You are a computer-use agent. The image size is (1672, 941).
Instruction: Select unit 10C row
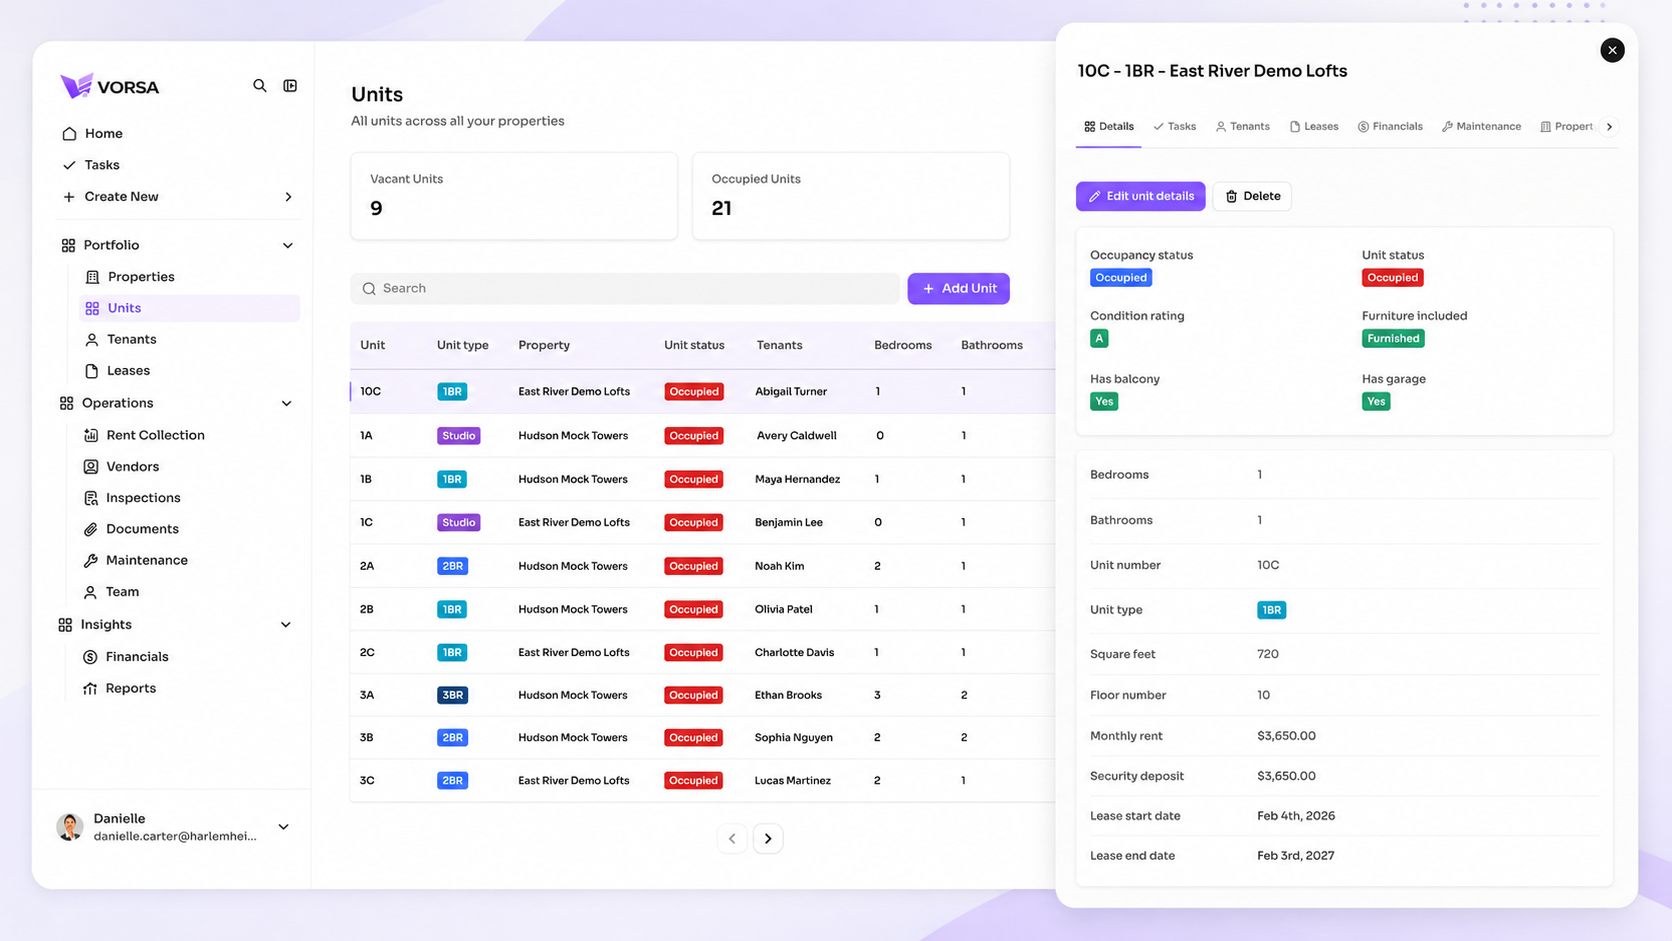pyautogui.click(x=702, y=392)
